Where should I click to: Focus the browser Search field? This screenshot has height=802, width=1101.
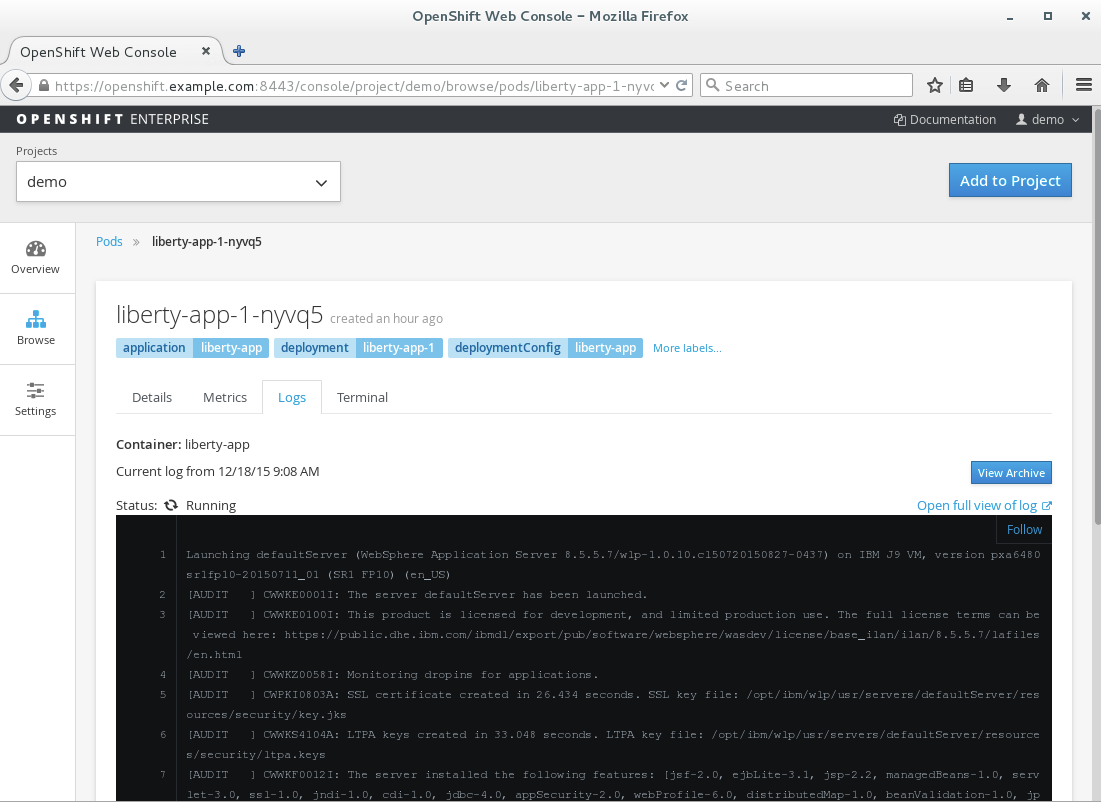[x=806, y=86]
